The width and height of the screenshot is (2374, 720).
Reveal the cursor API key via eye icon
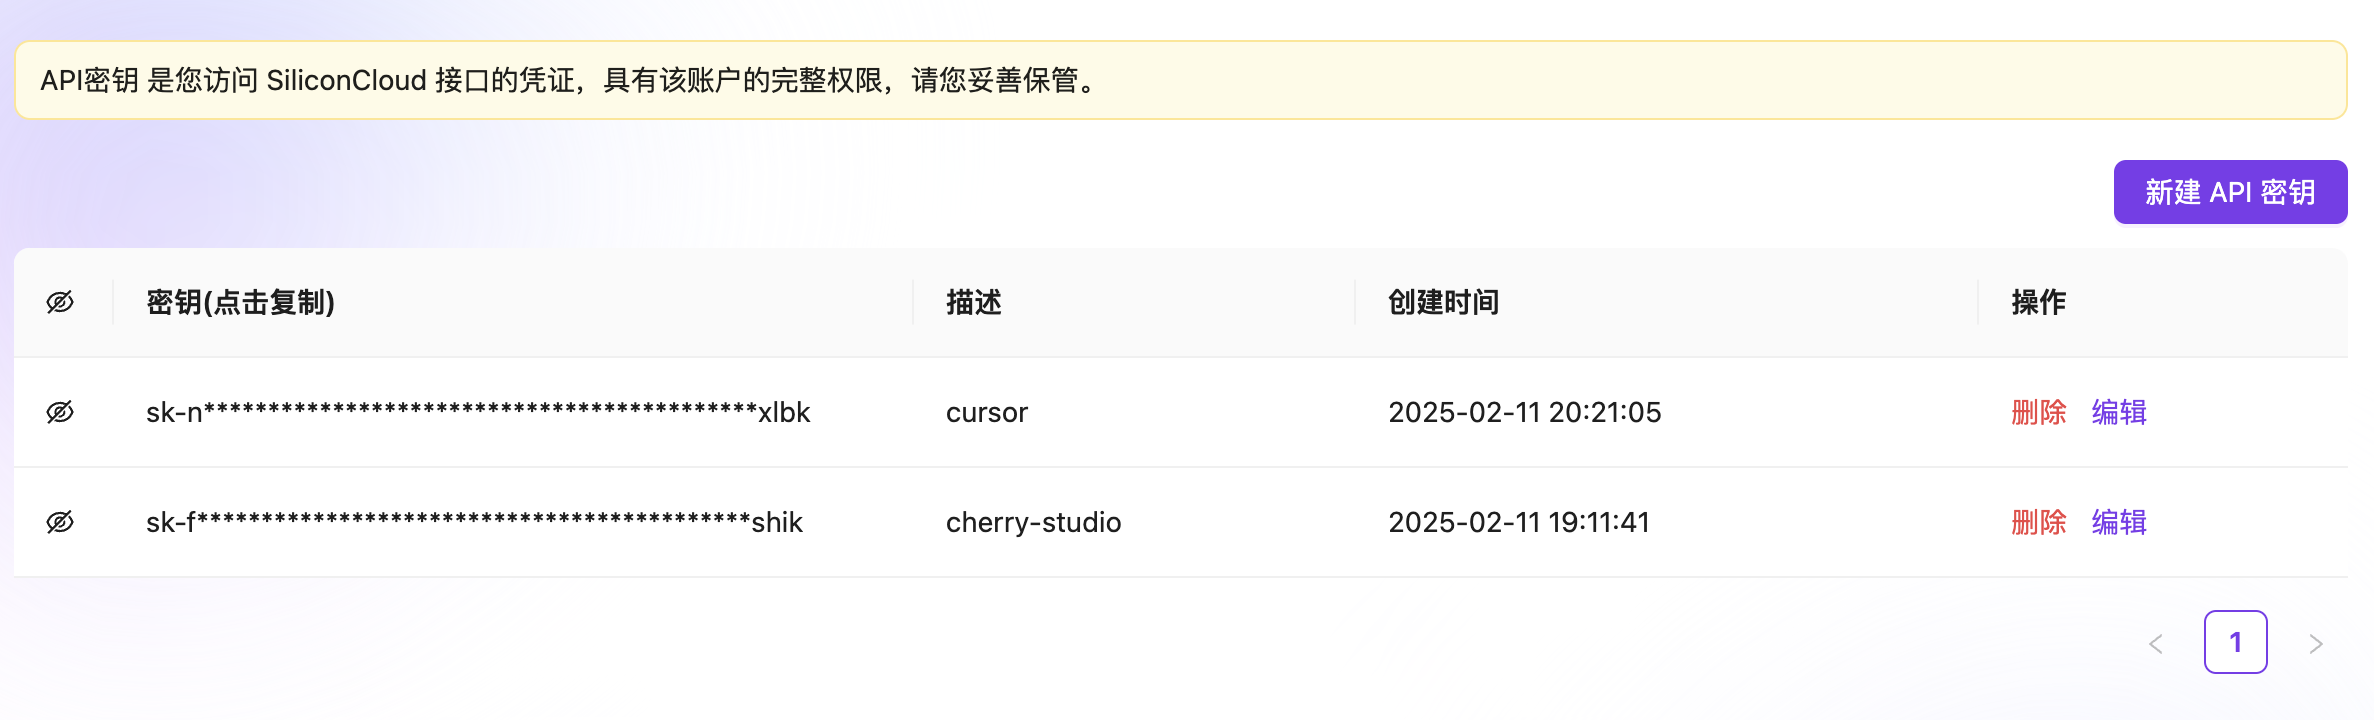[x=60, y=412]
